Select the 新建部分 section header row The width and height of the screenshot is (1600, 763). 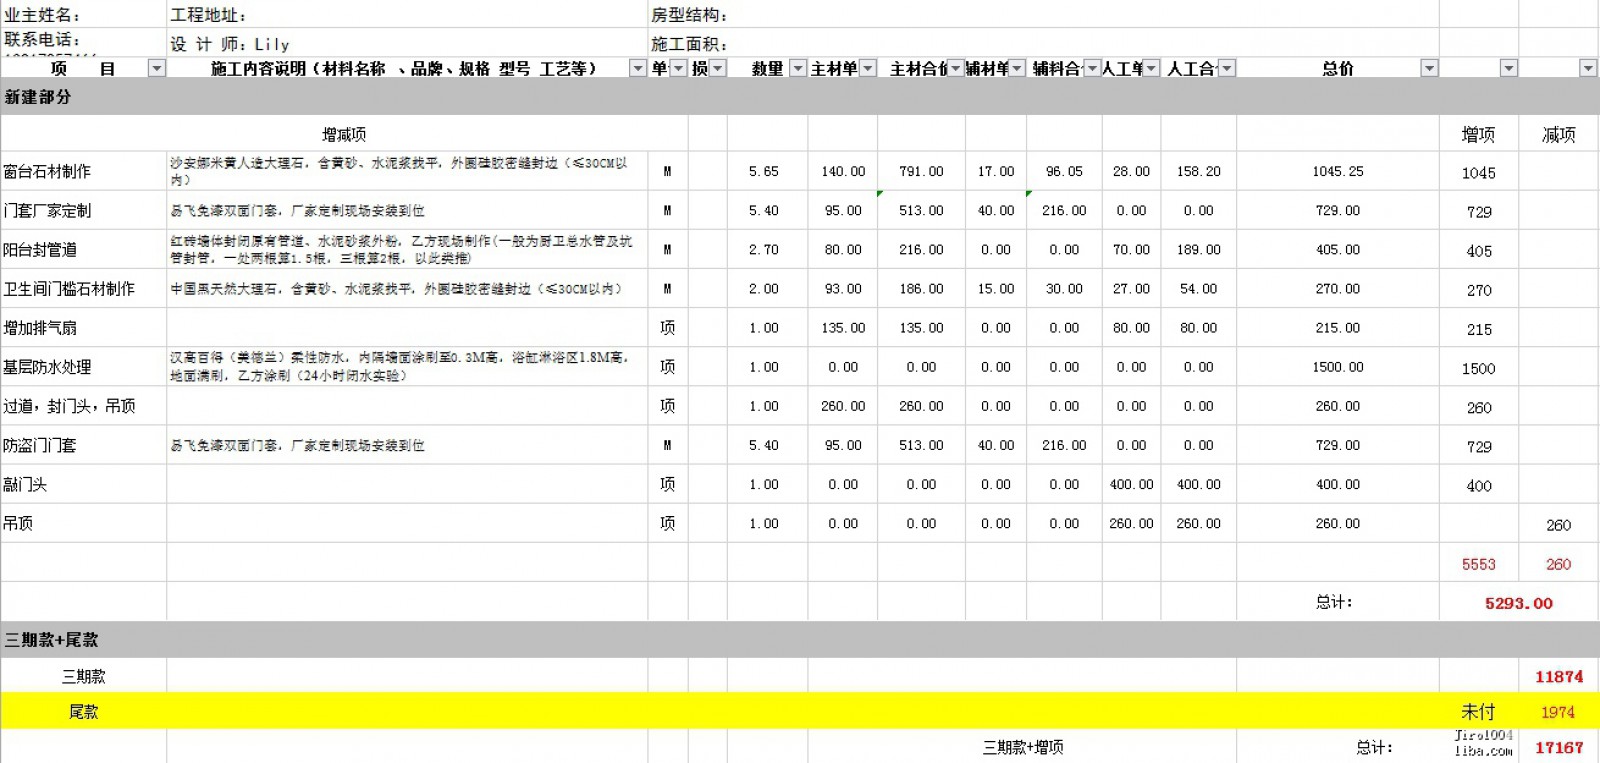[x=38, y=97]
